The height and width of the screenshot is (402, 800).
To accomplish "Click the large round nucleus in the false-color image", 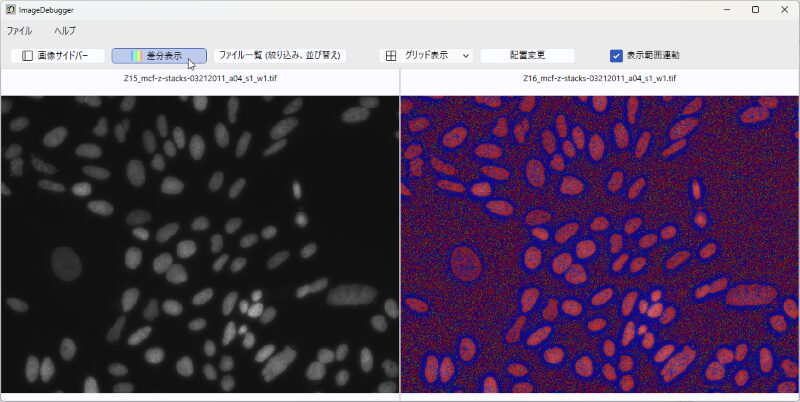I will coord(465,265).
